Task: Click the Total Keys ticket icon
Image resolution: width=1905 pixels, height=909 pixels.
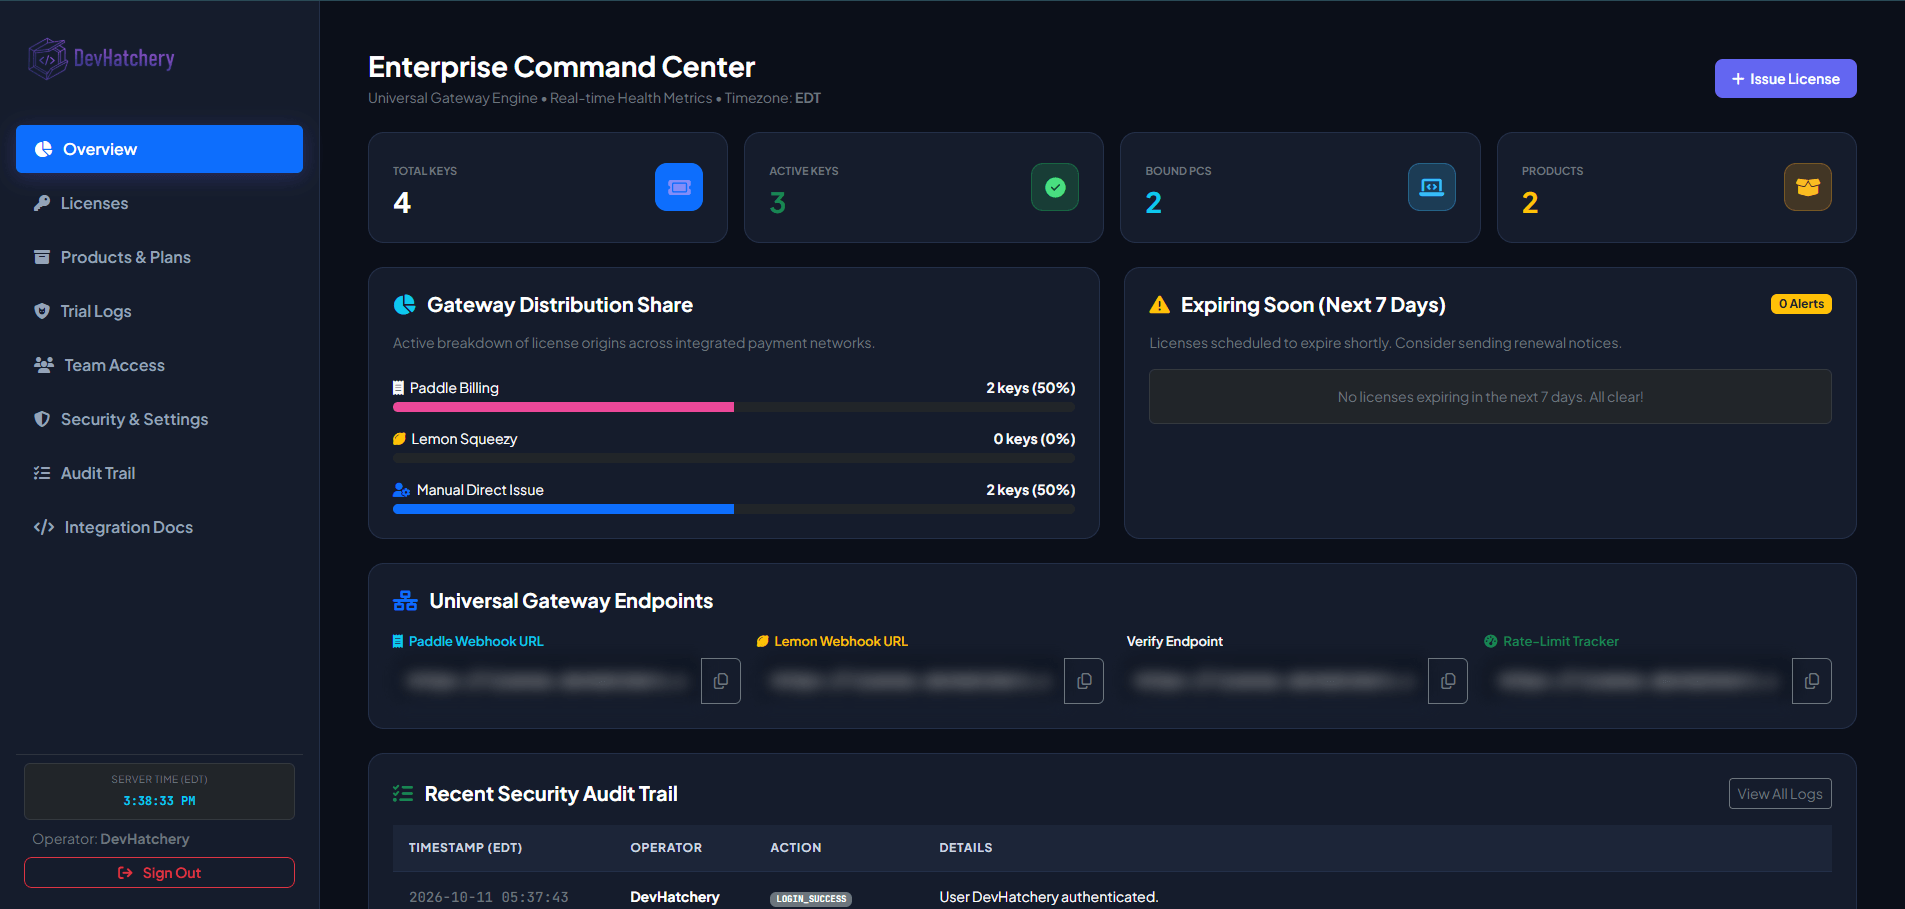Action: [679, 187]
